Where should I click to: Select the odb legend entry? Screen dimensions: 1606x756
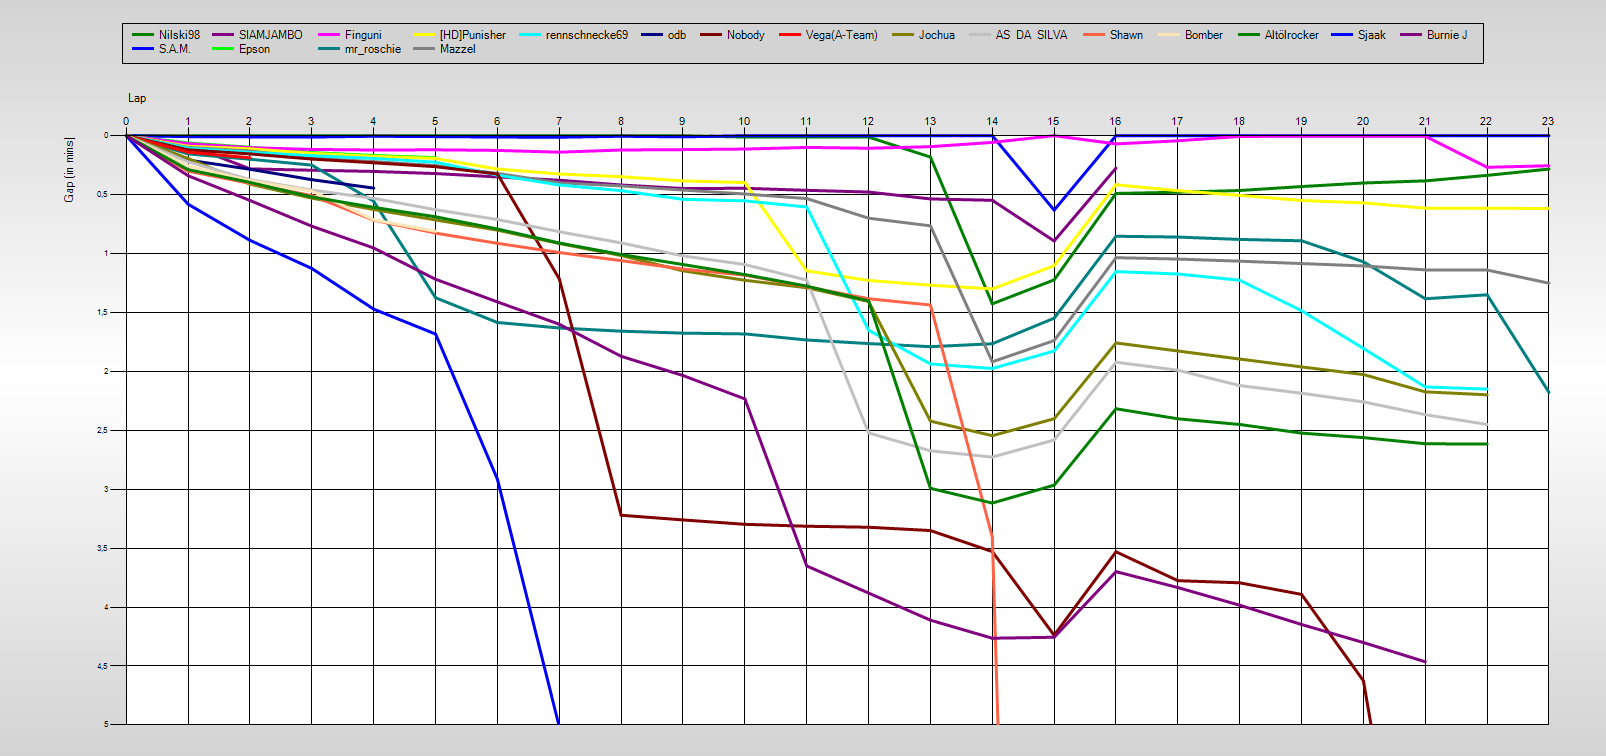[676, 35]
